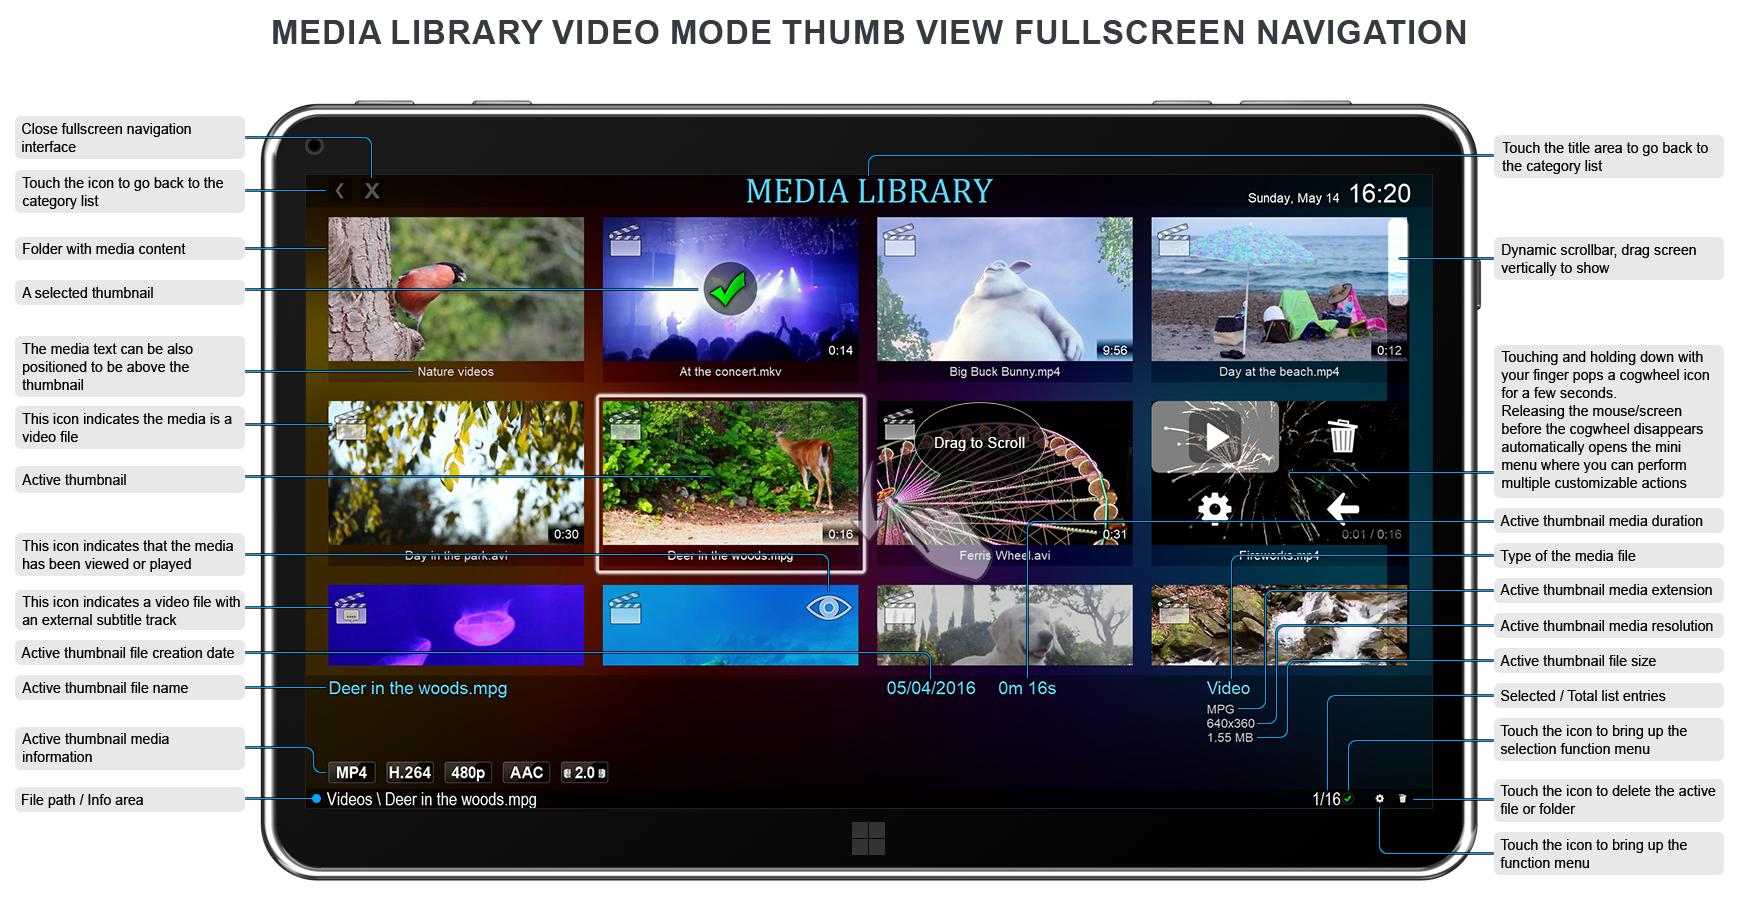Click the Videos \ Deer in the woods path
Image resolution: width=1738 pixels, height=910 pixels.
pyautogui.click(x=431, y=800)
